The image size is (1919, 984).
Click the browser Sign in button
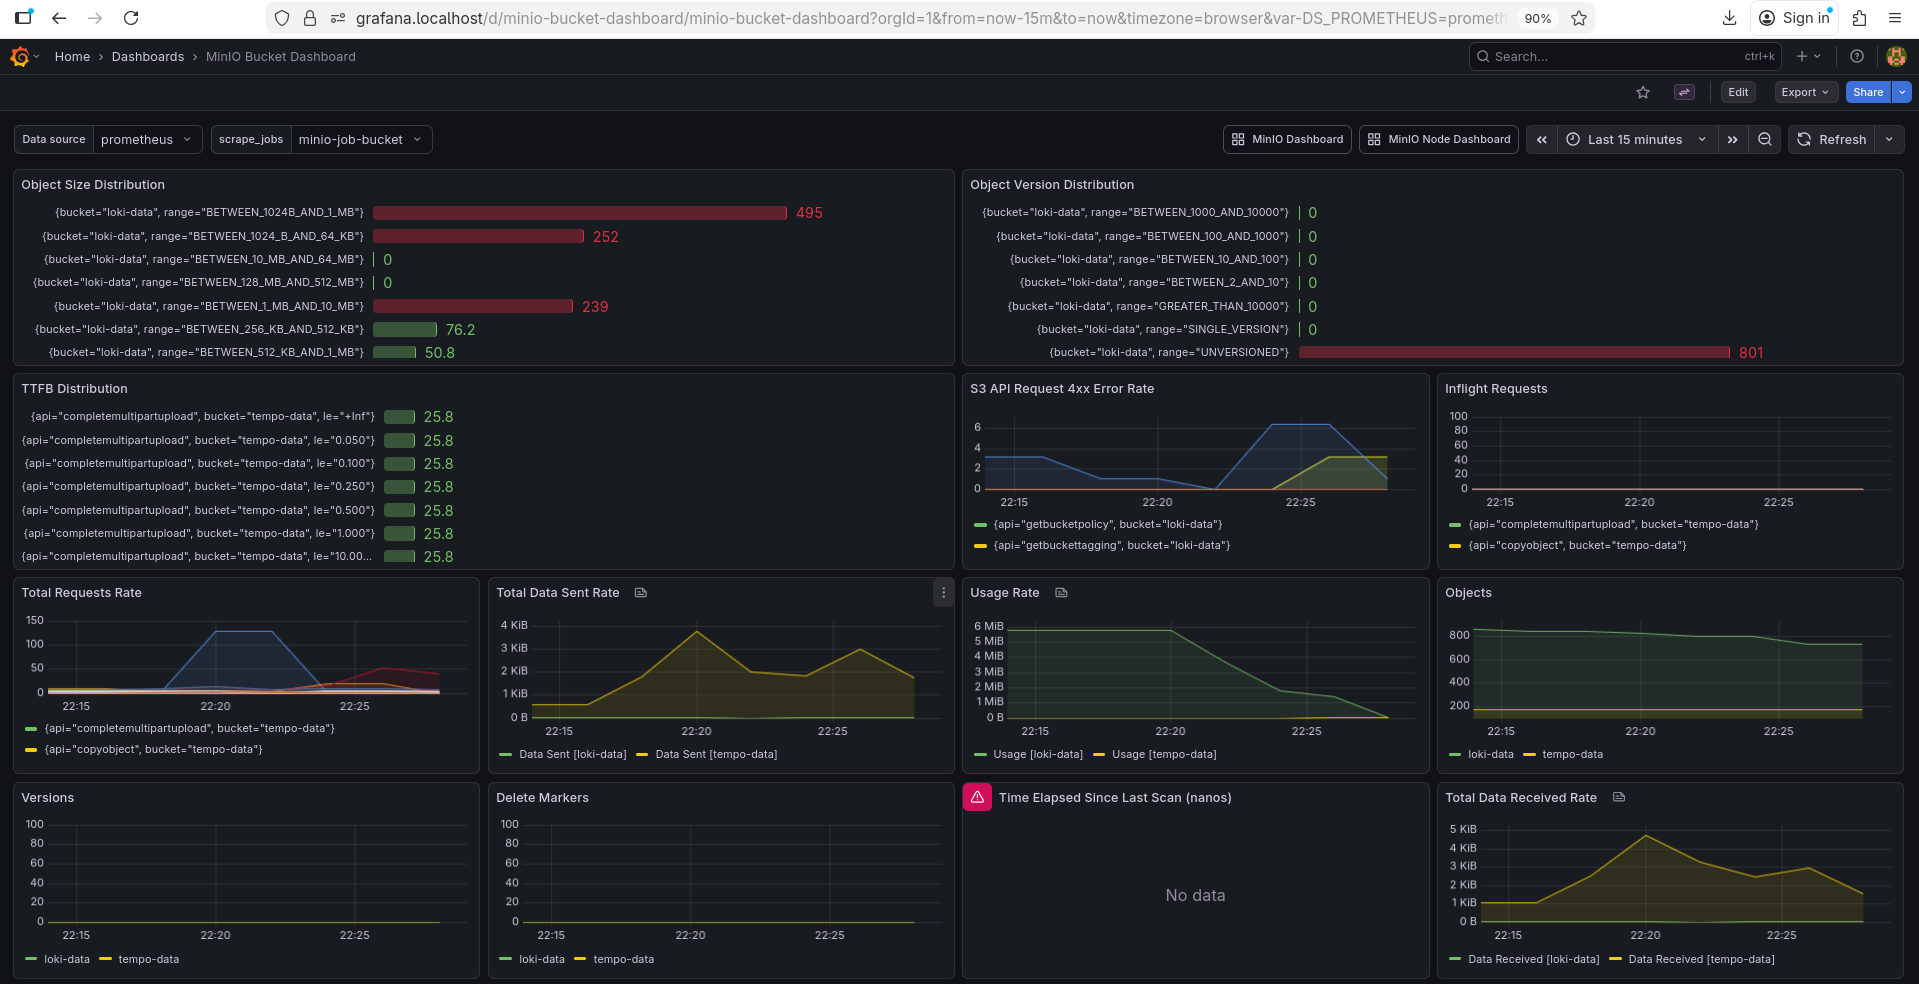point(1794,18)
